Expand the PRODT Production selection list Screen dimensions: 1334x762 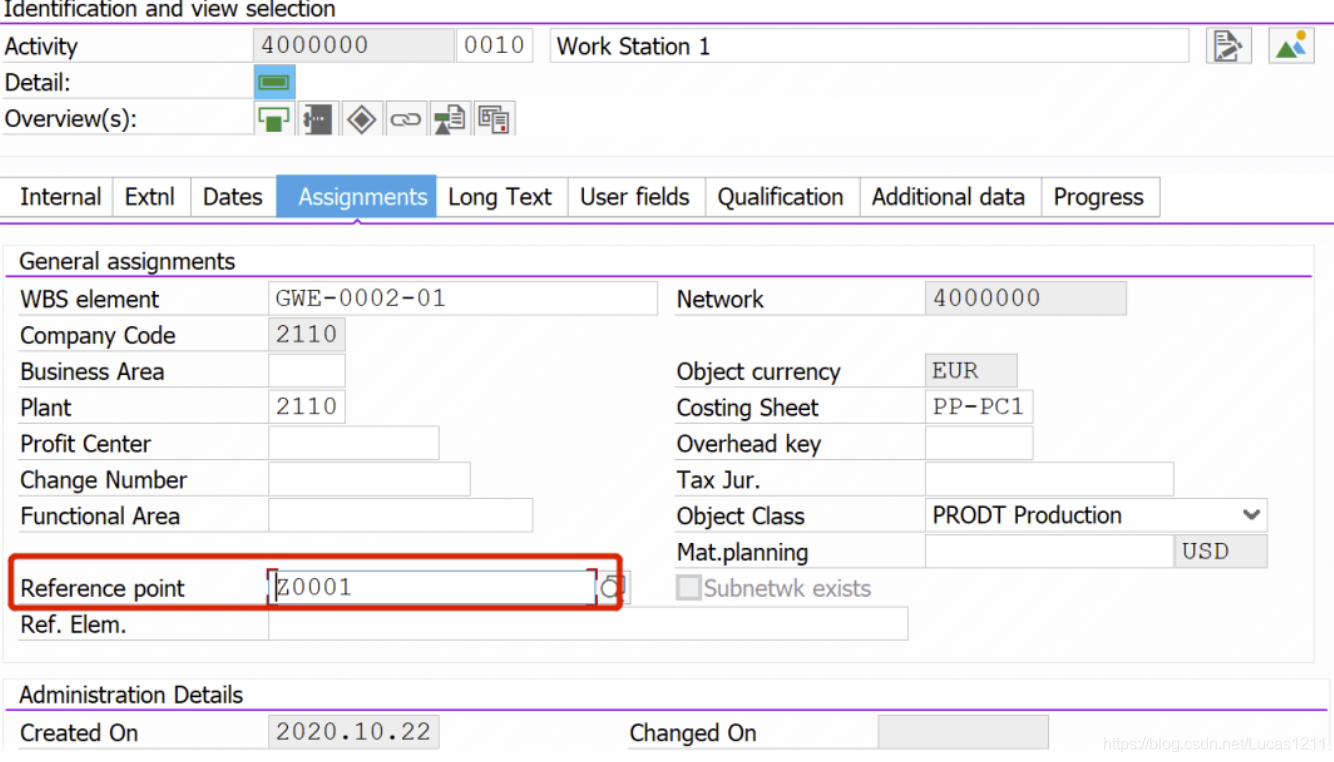pos(1252,514)
